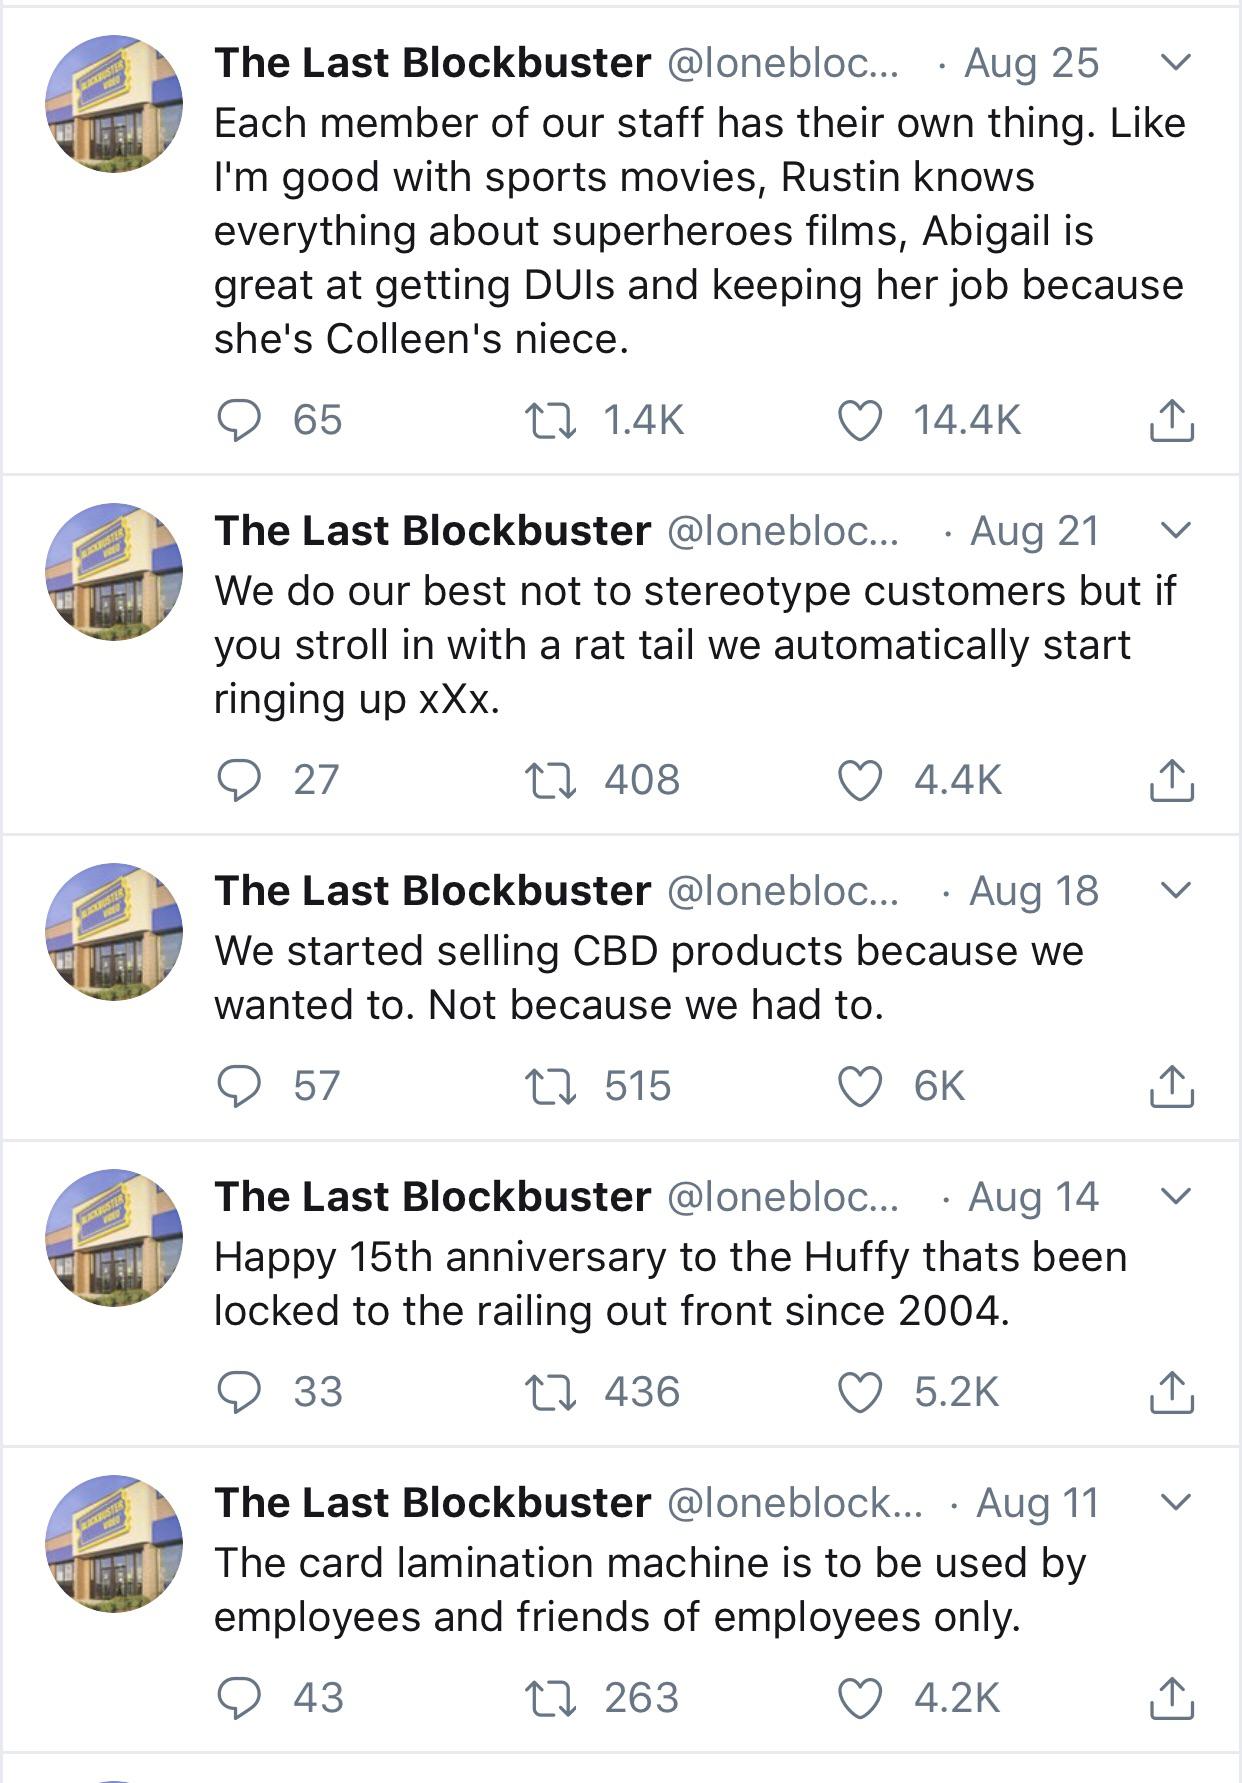Expand the Aug 18 tweet options chevron

(x=1176, y=890)
